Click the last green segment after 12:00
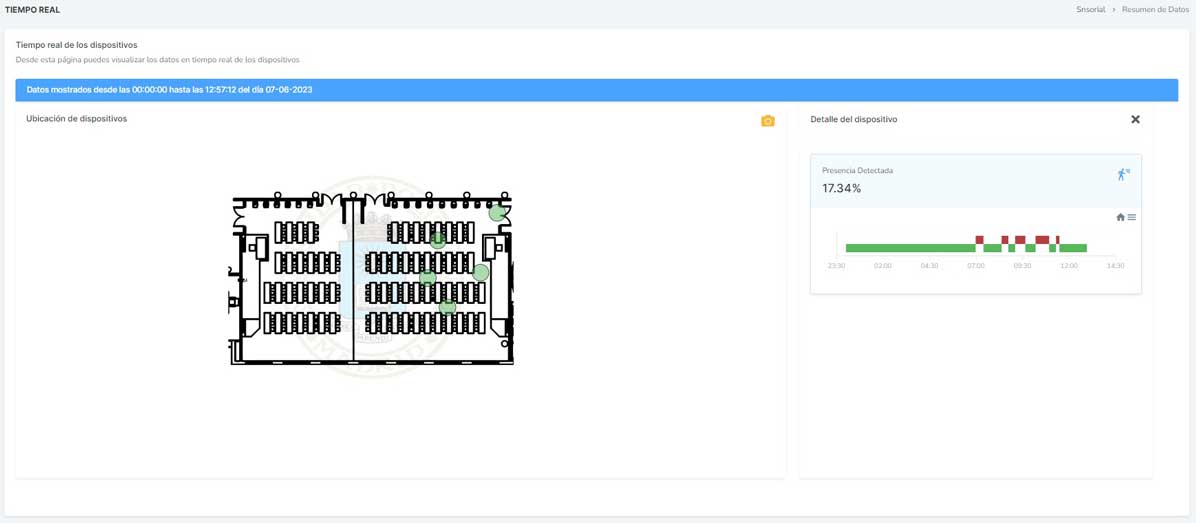This screenshot has height=523, width=1200. coord(1073,248)
